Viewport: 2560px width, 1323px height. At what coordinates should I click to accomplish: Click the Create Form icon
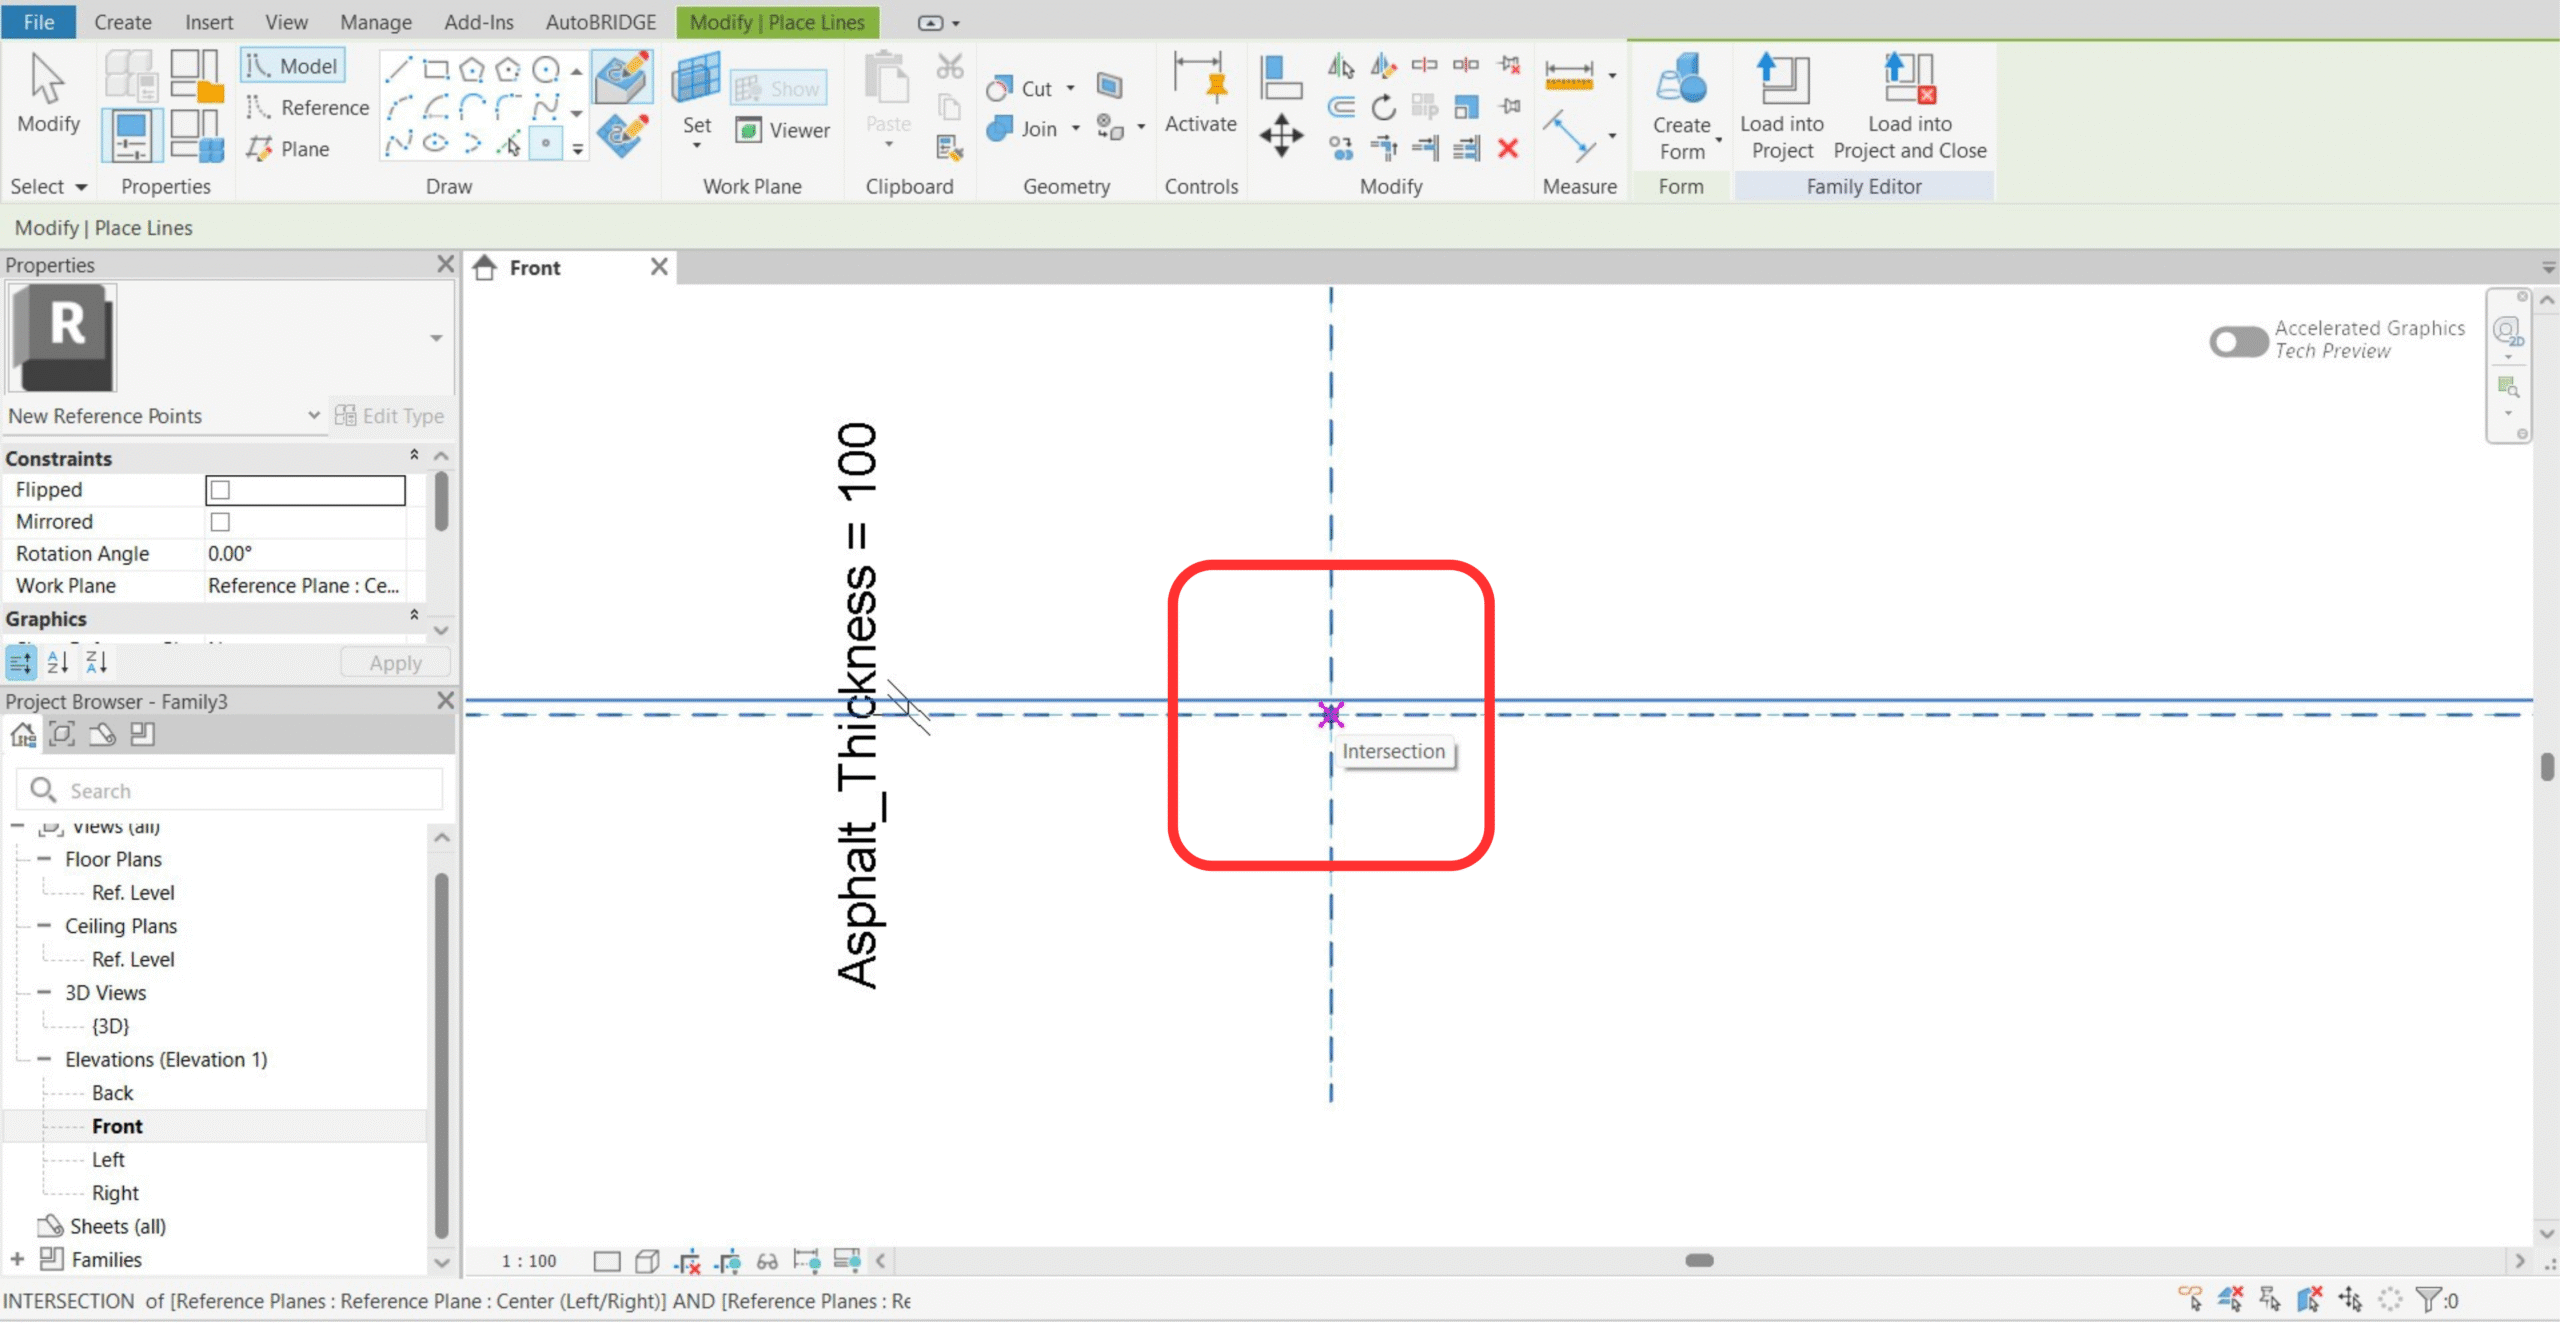(1681, 80)
